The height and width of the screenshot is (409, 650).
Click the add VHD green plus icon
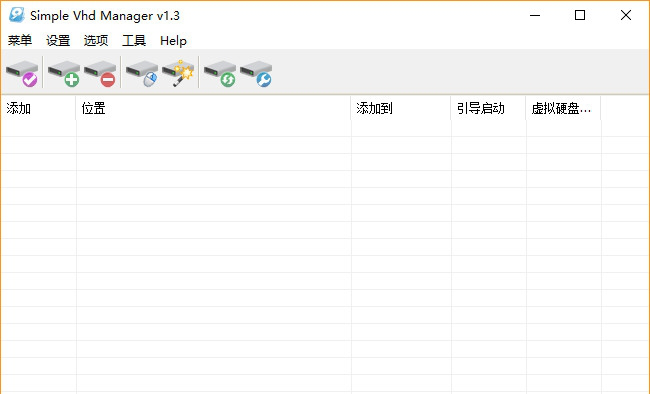tap(64, 73)
